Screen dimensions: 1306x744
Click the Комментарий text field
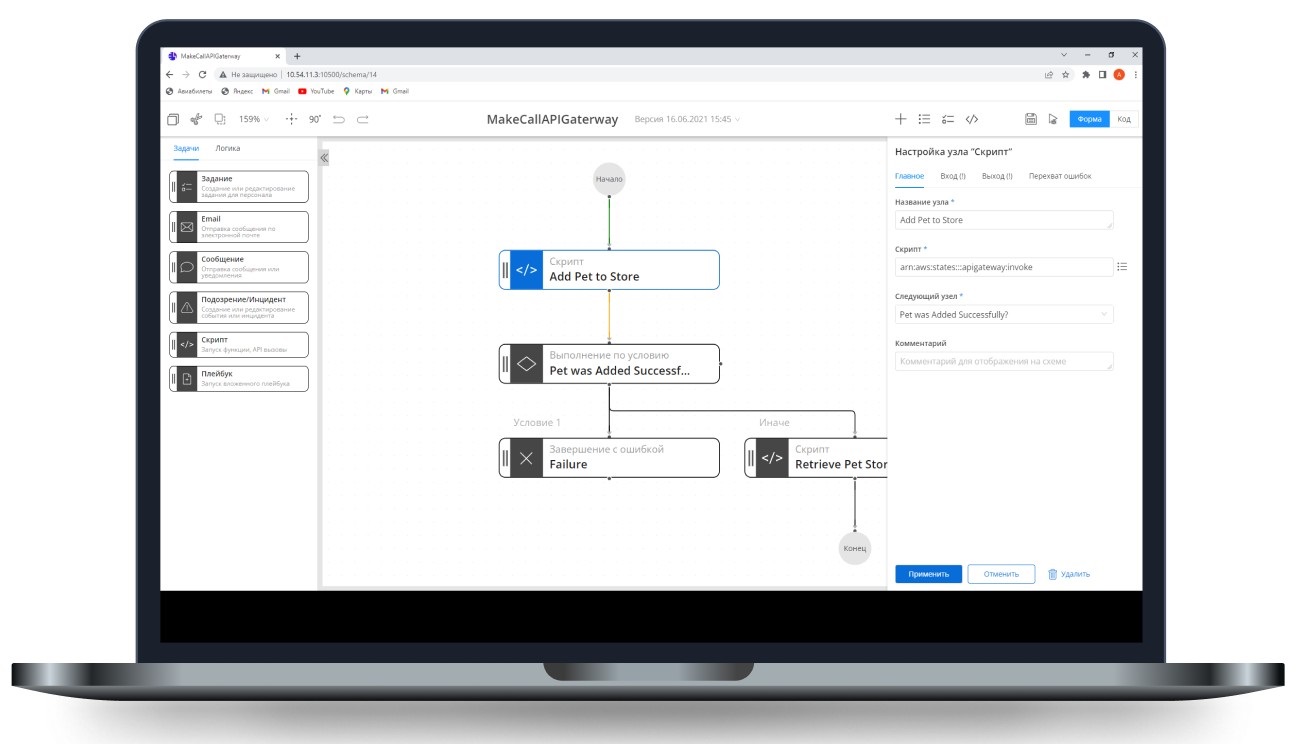(1004, 361)
